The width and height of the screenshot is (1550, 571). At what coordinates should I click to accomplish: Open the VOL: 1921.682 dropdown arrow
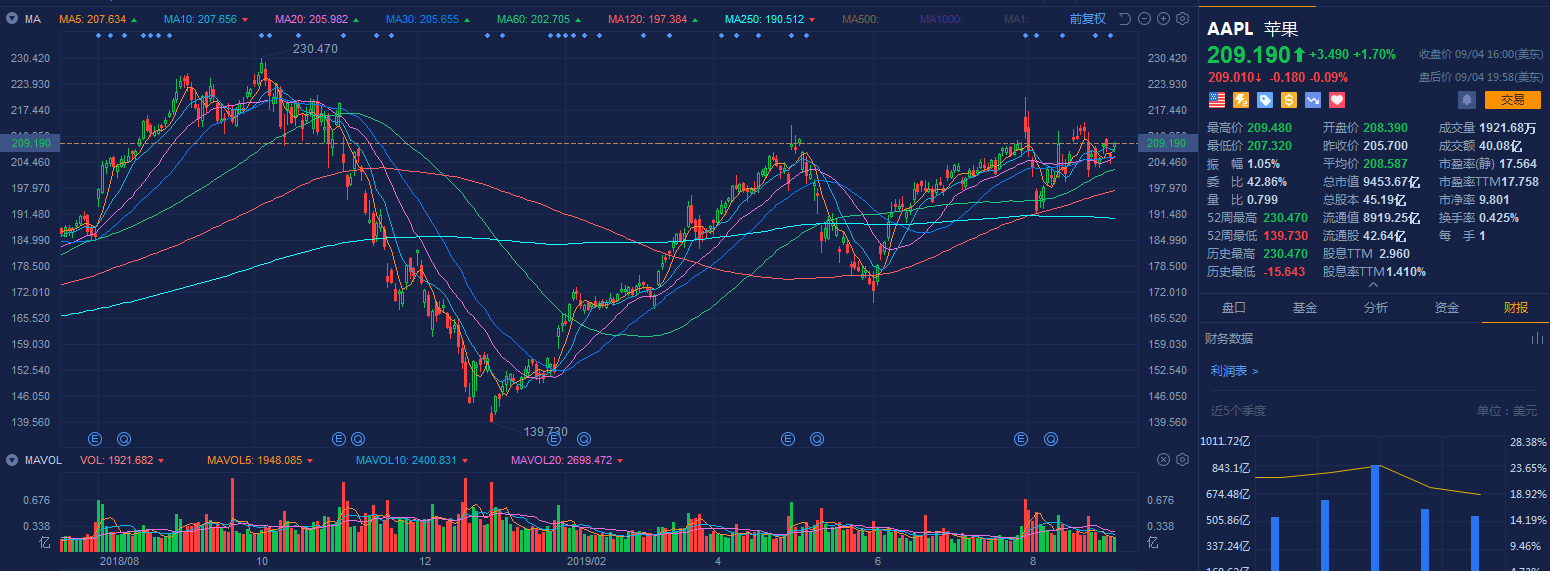coord(161,461)
